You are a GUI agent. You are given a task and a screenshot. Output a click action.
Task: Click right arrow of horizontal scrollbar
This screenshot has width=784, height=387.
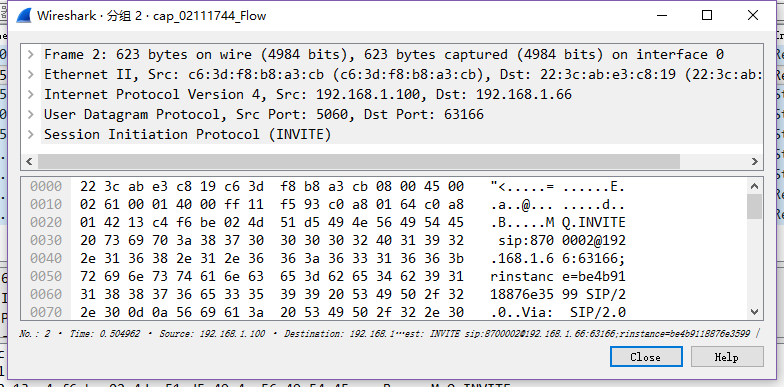(x=755, y=162)
